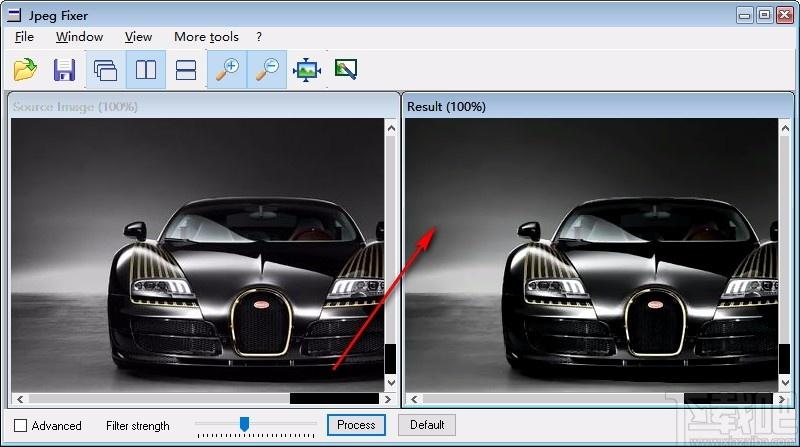The image size is (800, 447).
Task: Click the result car image preview
Action: [x=591, y=255]
